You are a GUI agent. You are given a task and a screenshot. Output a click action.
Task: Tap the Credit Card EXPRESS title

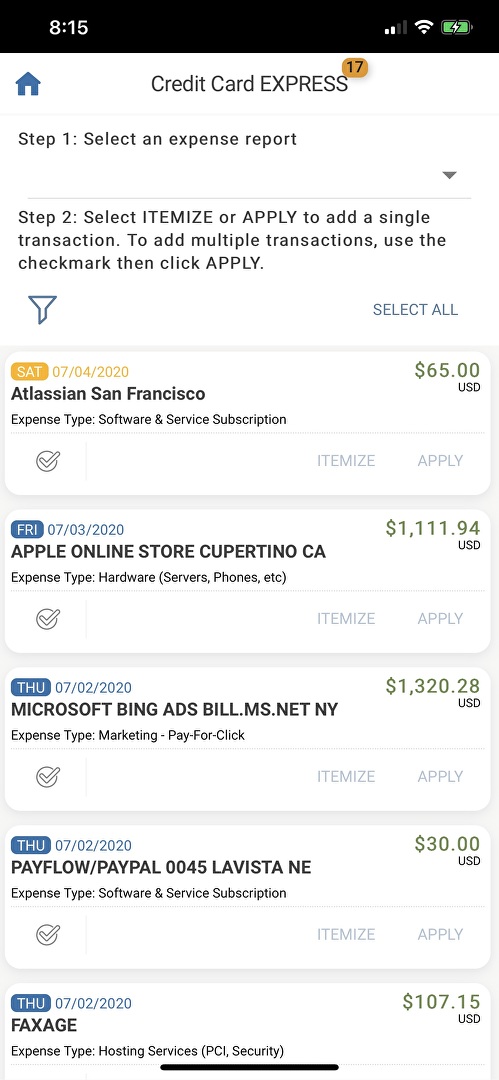coord(250,84)
